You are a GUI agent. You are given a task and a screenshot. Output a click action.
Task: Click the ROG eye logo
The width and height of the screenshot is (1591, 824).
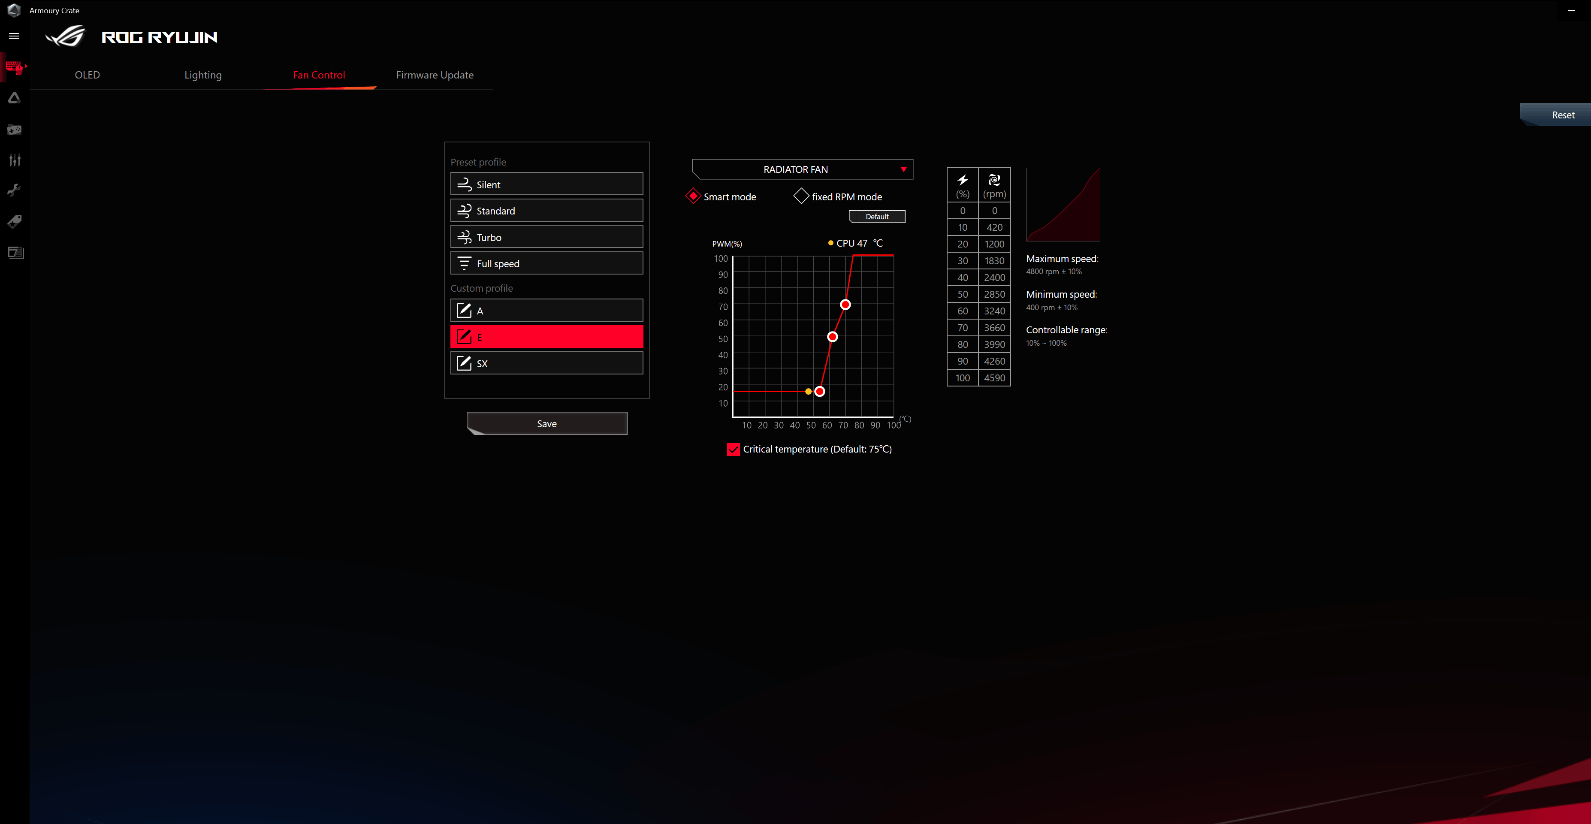click(66, 37)
